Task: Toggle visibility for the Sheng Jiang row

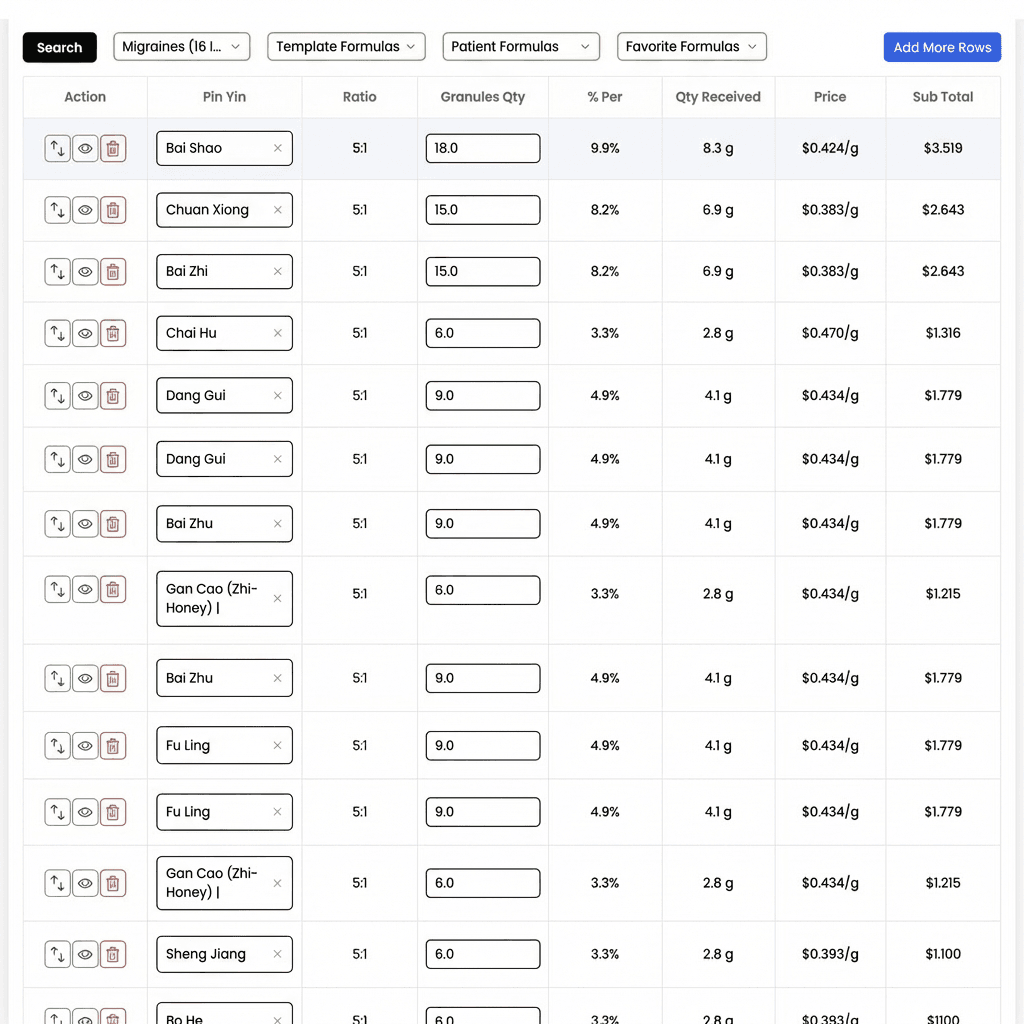Action: (85, 954)
